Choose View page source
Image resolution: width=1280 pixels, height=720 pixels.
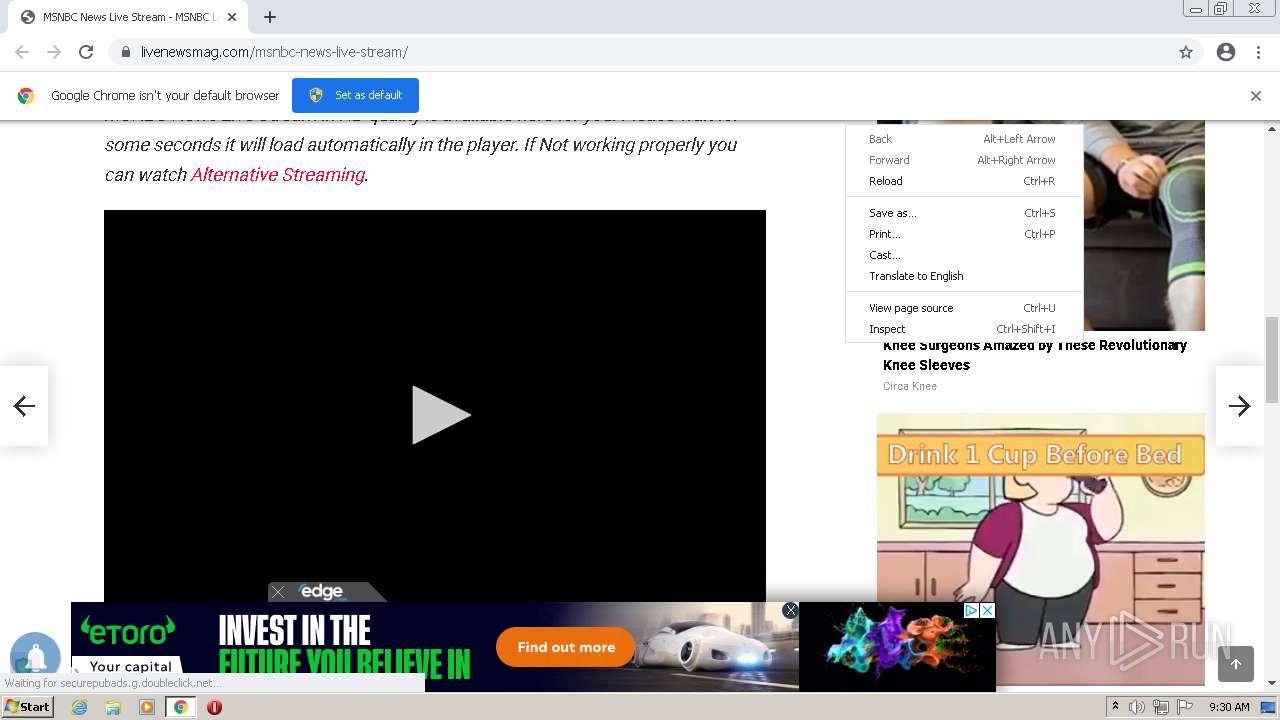click(x=964, y=308)
